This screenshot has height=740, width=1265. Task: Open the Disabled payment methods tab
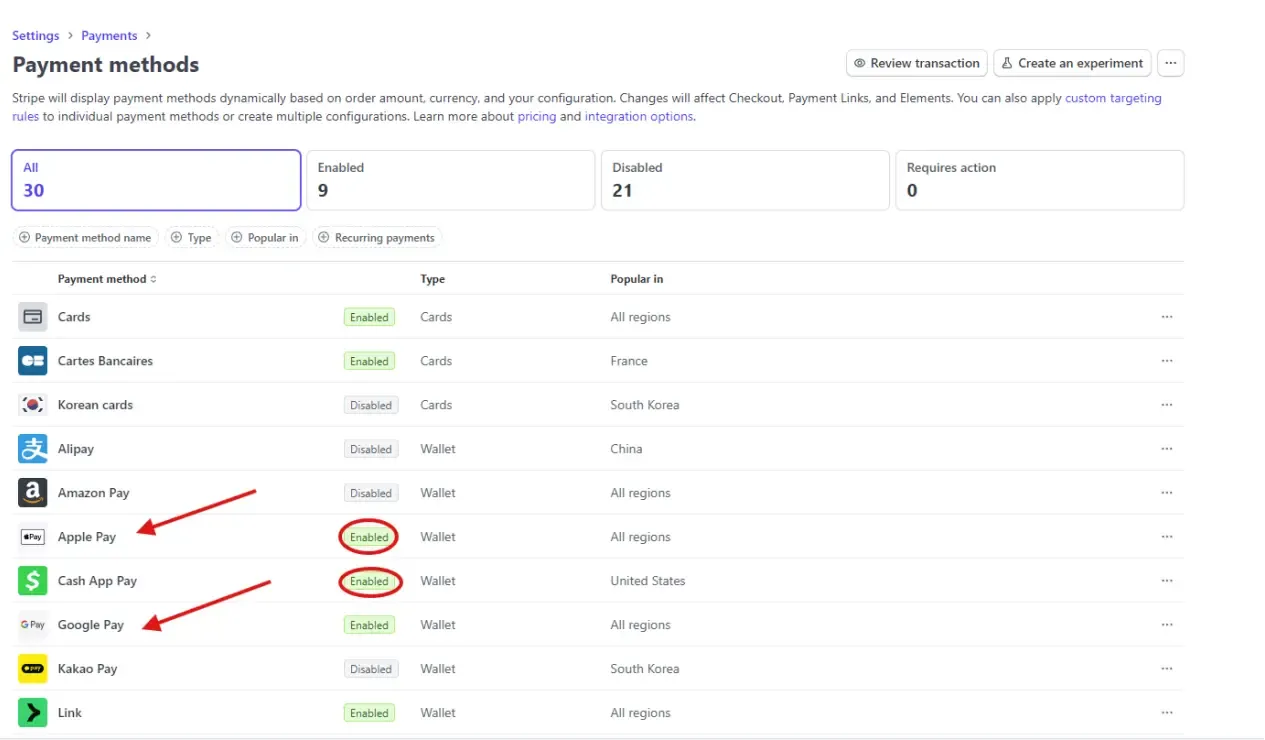745,180
